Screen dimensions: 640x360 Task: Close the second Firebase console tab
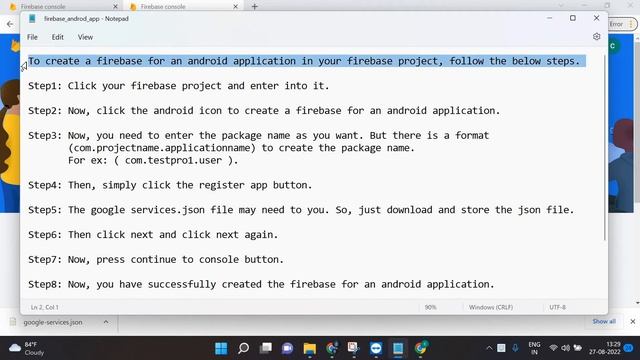tap(236, 7)
